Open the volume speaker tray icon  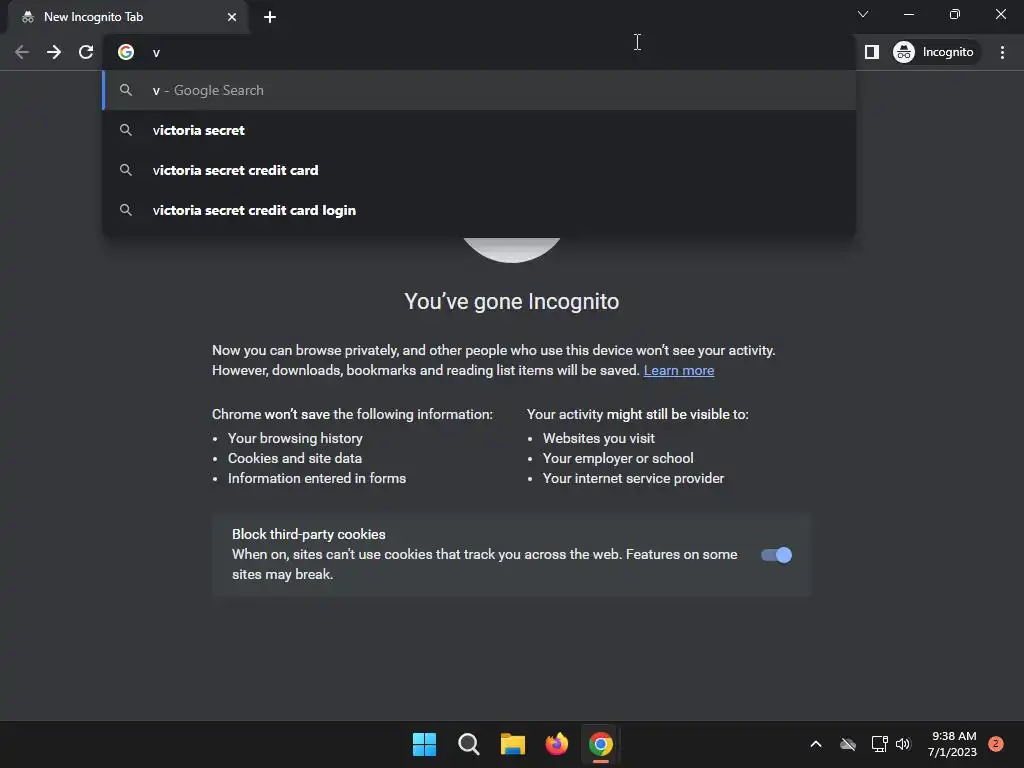pyautogui.click(x=903, y=744)
